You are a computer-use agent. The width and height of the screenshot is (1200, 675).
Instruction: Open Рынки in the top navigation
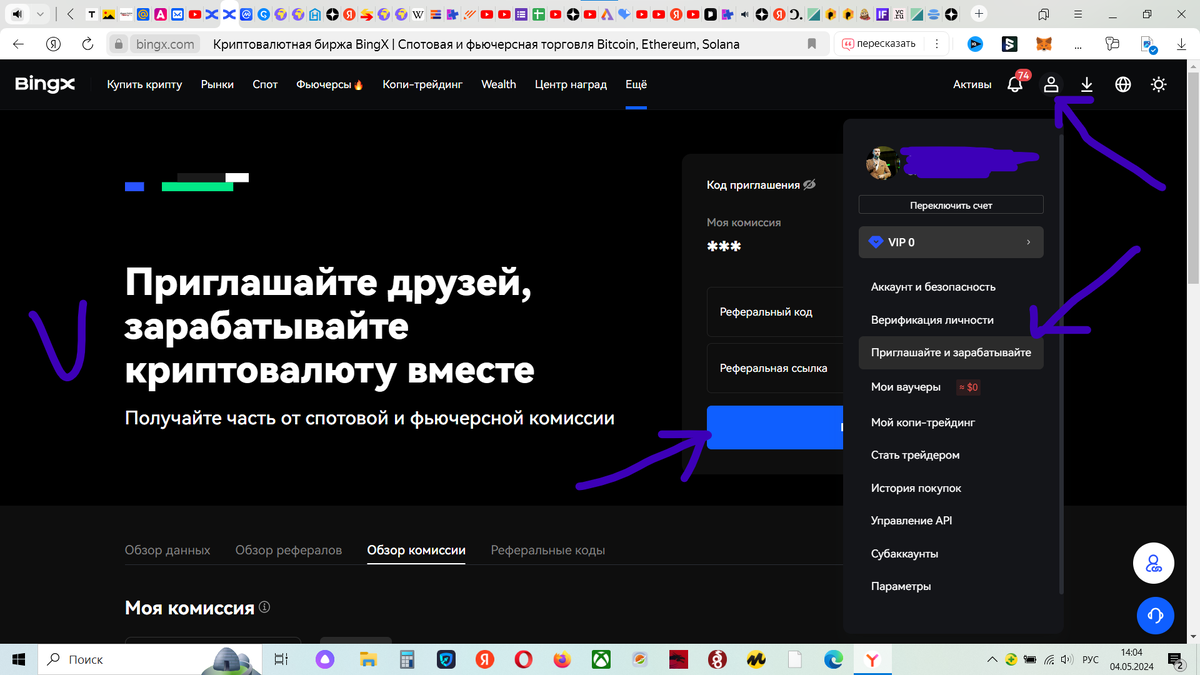(217, 84)
